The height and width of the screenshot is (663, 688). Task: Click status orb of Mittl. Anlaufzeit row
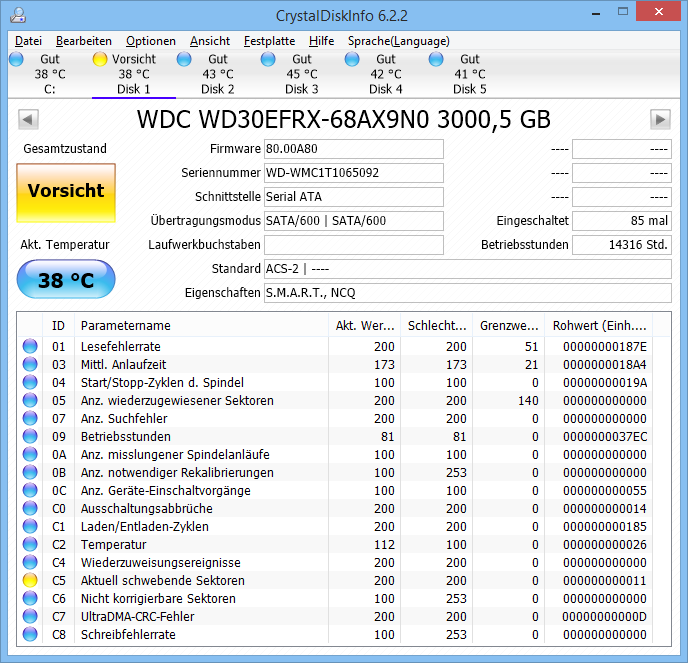coord(30,364)
